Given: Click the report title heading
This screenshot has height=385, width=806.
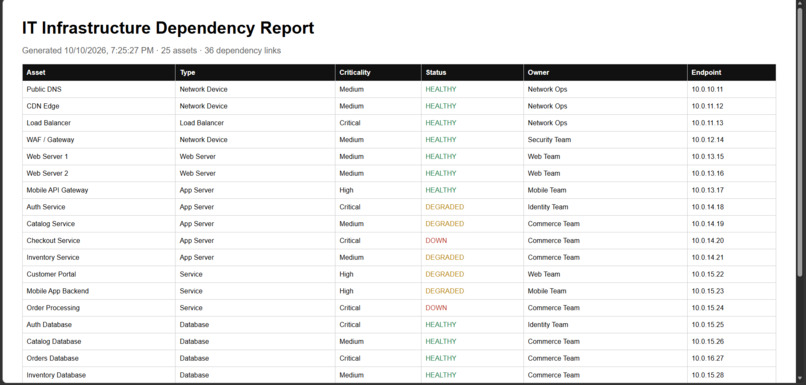Looking at the screenshot, I should coord(168,28).
